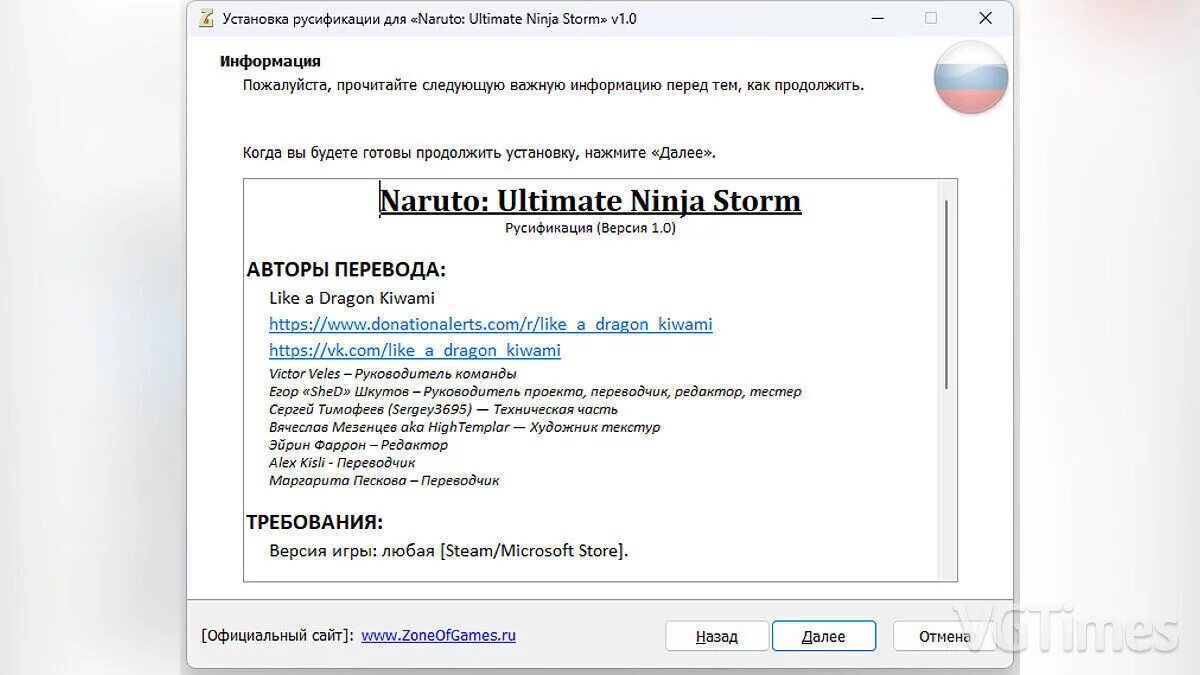Click the Эйрин Фаррон – Редактор line
The image size is (1200, 675).
coord(358,445)
